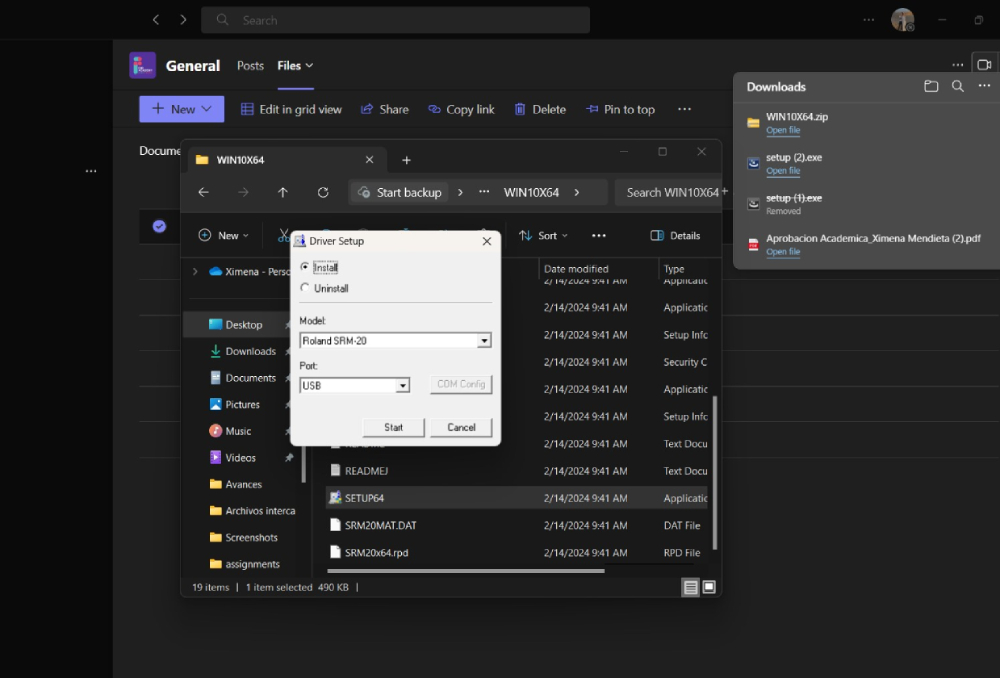Sort by Date modified column header

[x=576, y=269]
